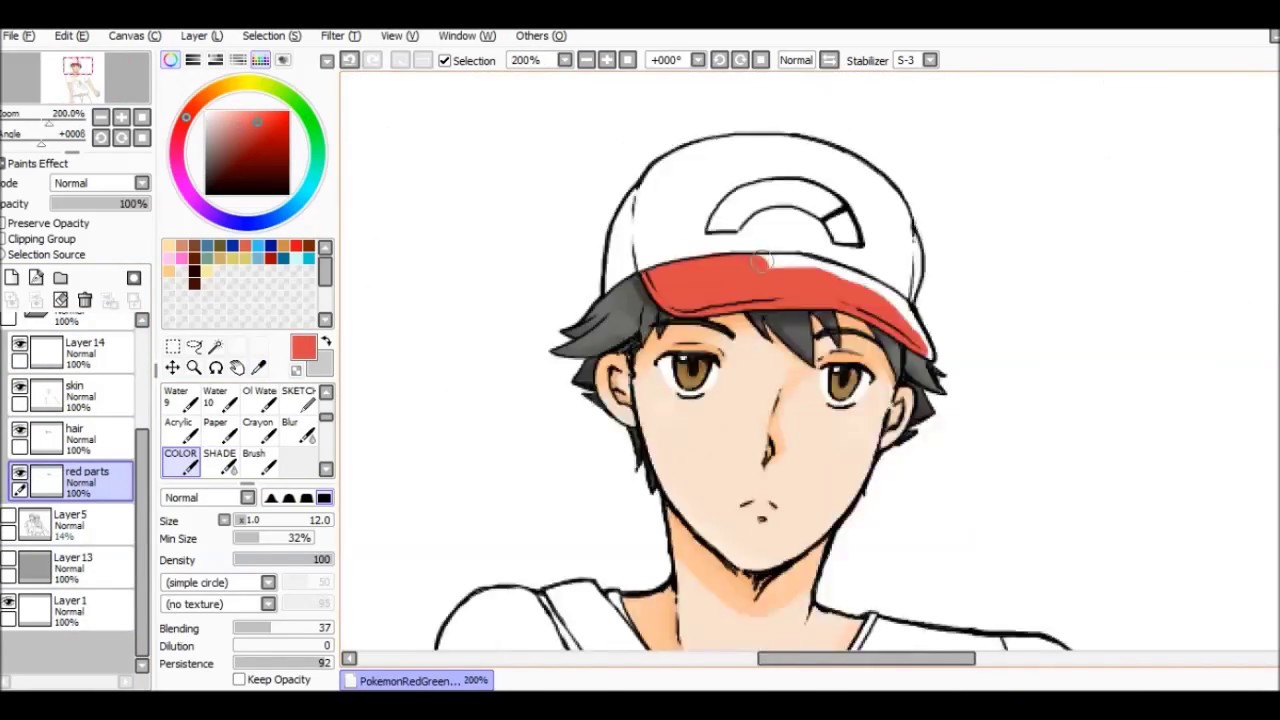Screen dimensions: 1280x720
Task: Select the rectangular Selection tool
Action: pos(173,346)
